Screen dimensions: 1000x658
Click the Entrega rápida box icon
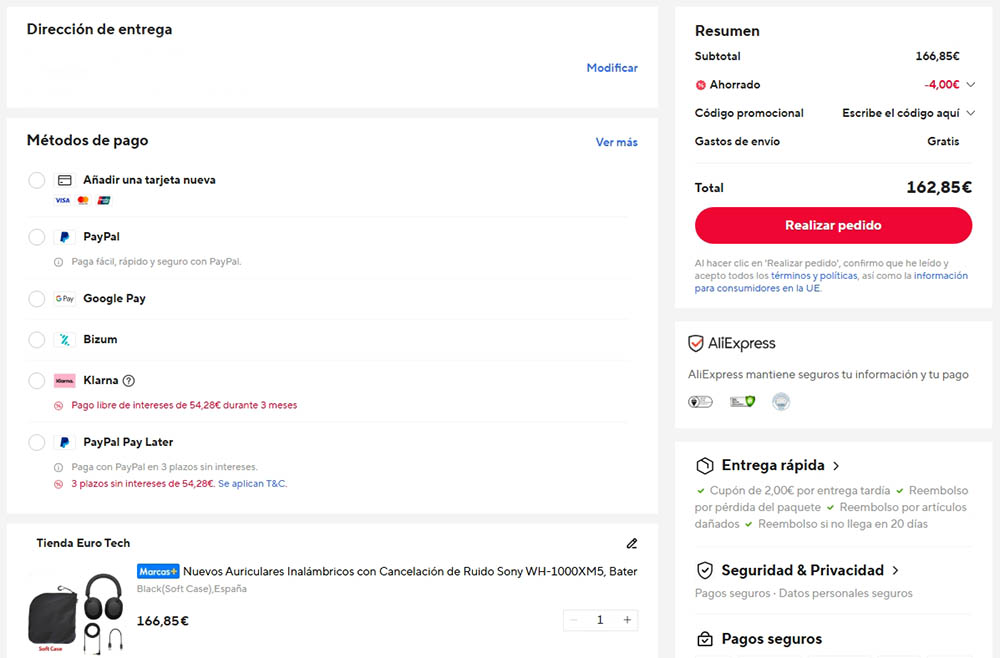click(x=705, y=466)
